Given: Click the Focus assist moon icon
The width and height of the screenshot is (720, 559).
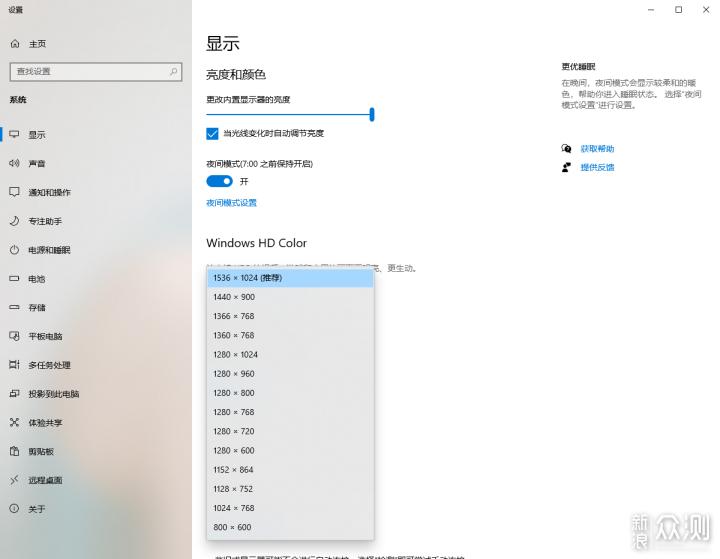Looking at the screenshot, I should click(x=15, y=221).
